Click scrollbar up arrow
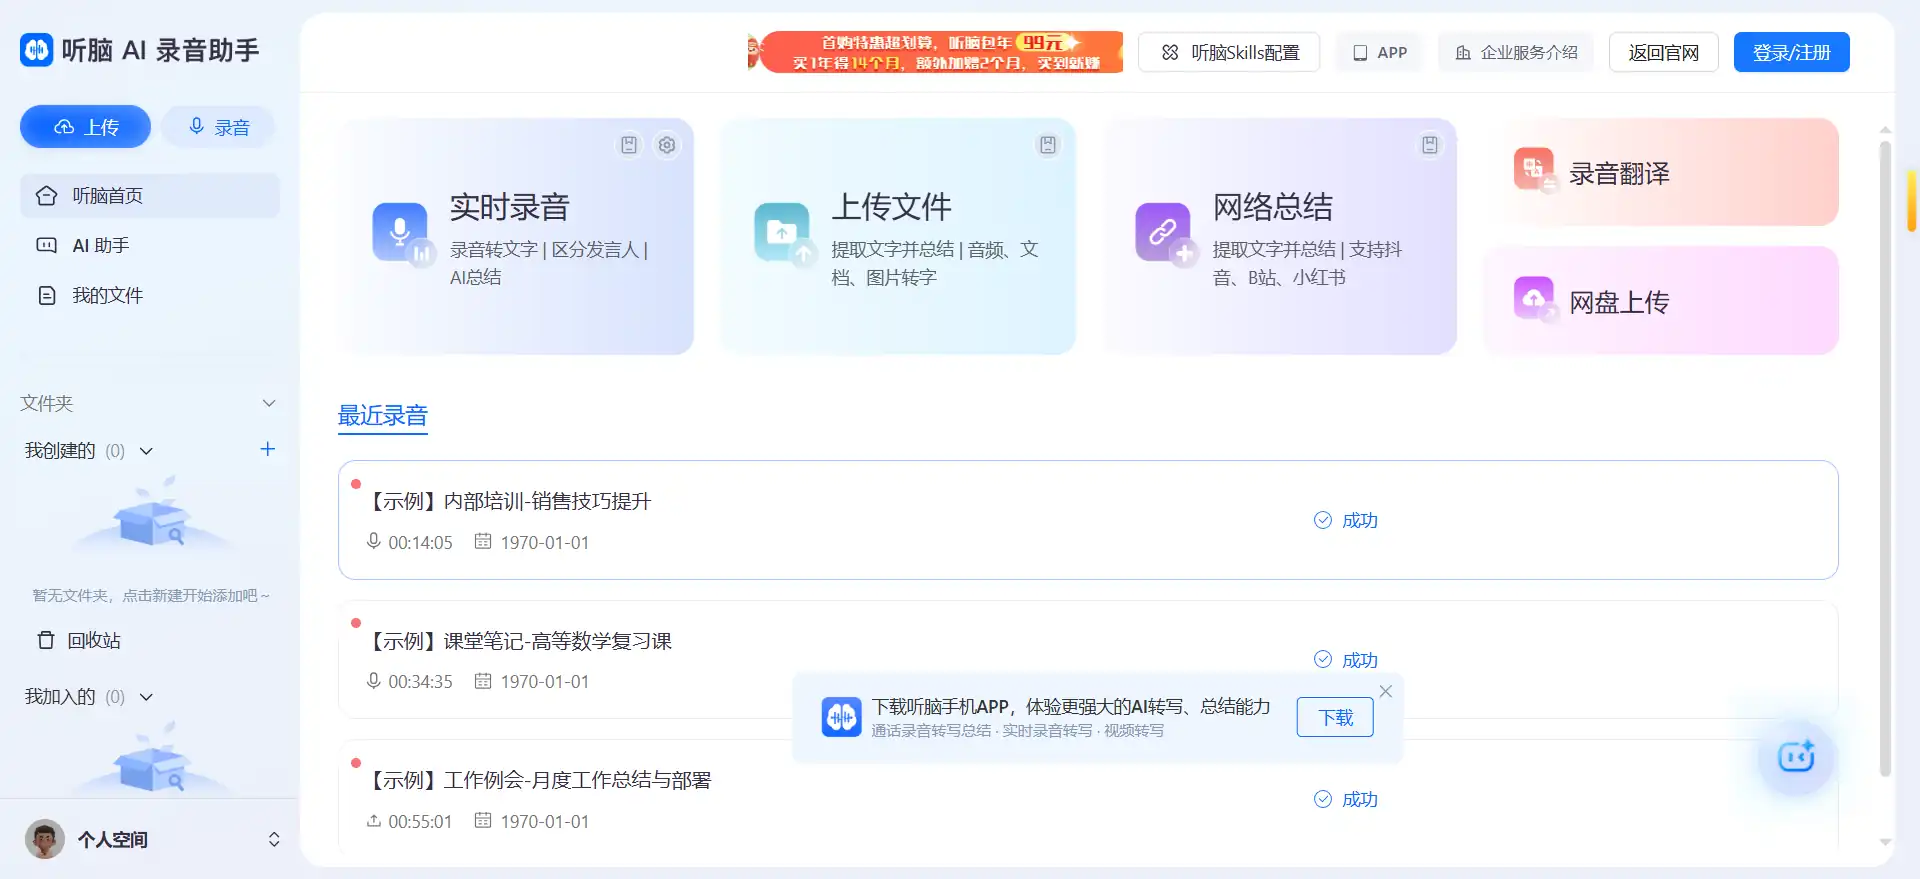The image size is (1920, 879). (x=1885, y=130)
